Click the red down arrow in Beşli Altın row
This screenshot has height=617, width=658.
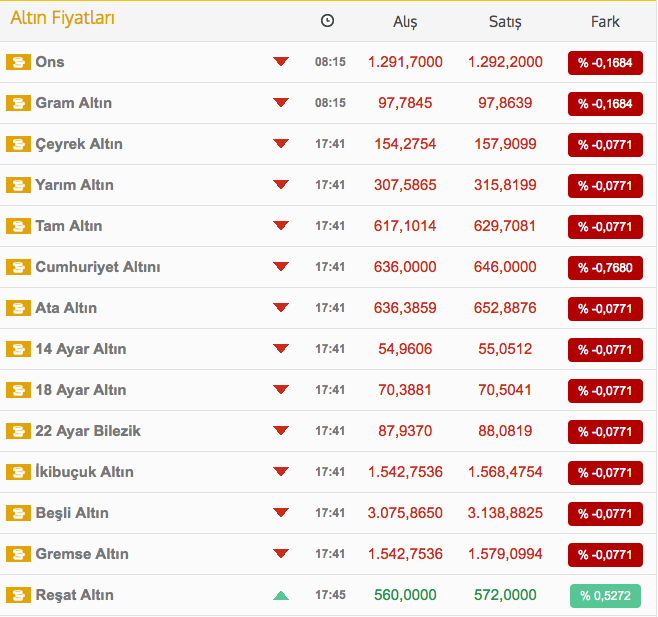(281, 513)
